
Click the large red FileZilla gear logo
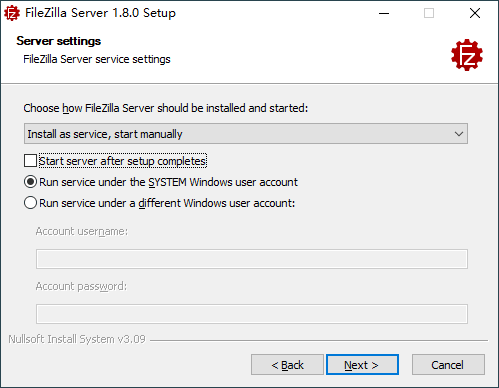point(467,55)
